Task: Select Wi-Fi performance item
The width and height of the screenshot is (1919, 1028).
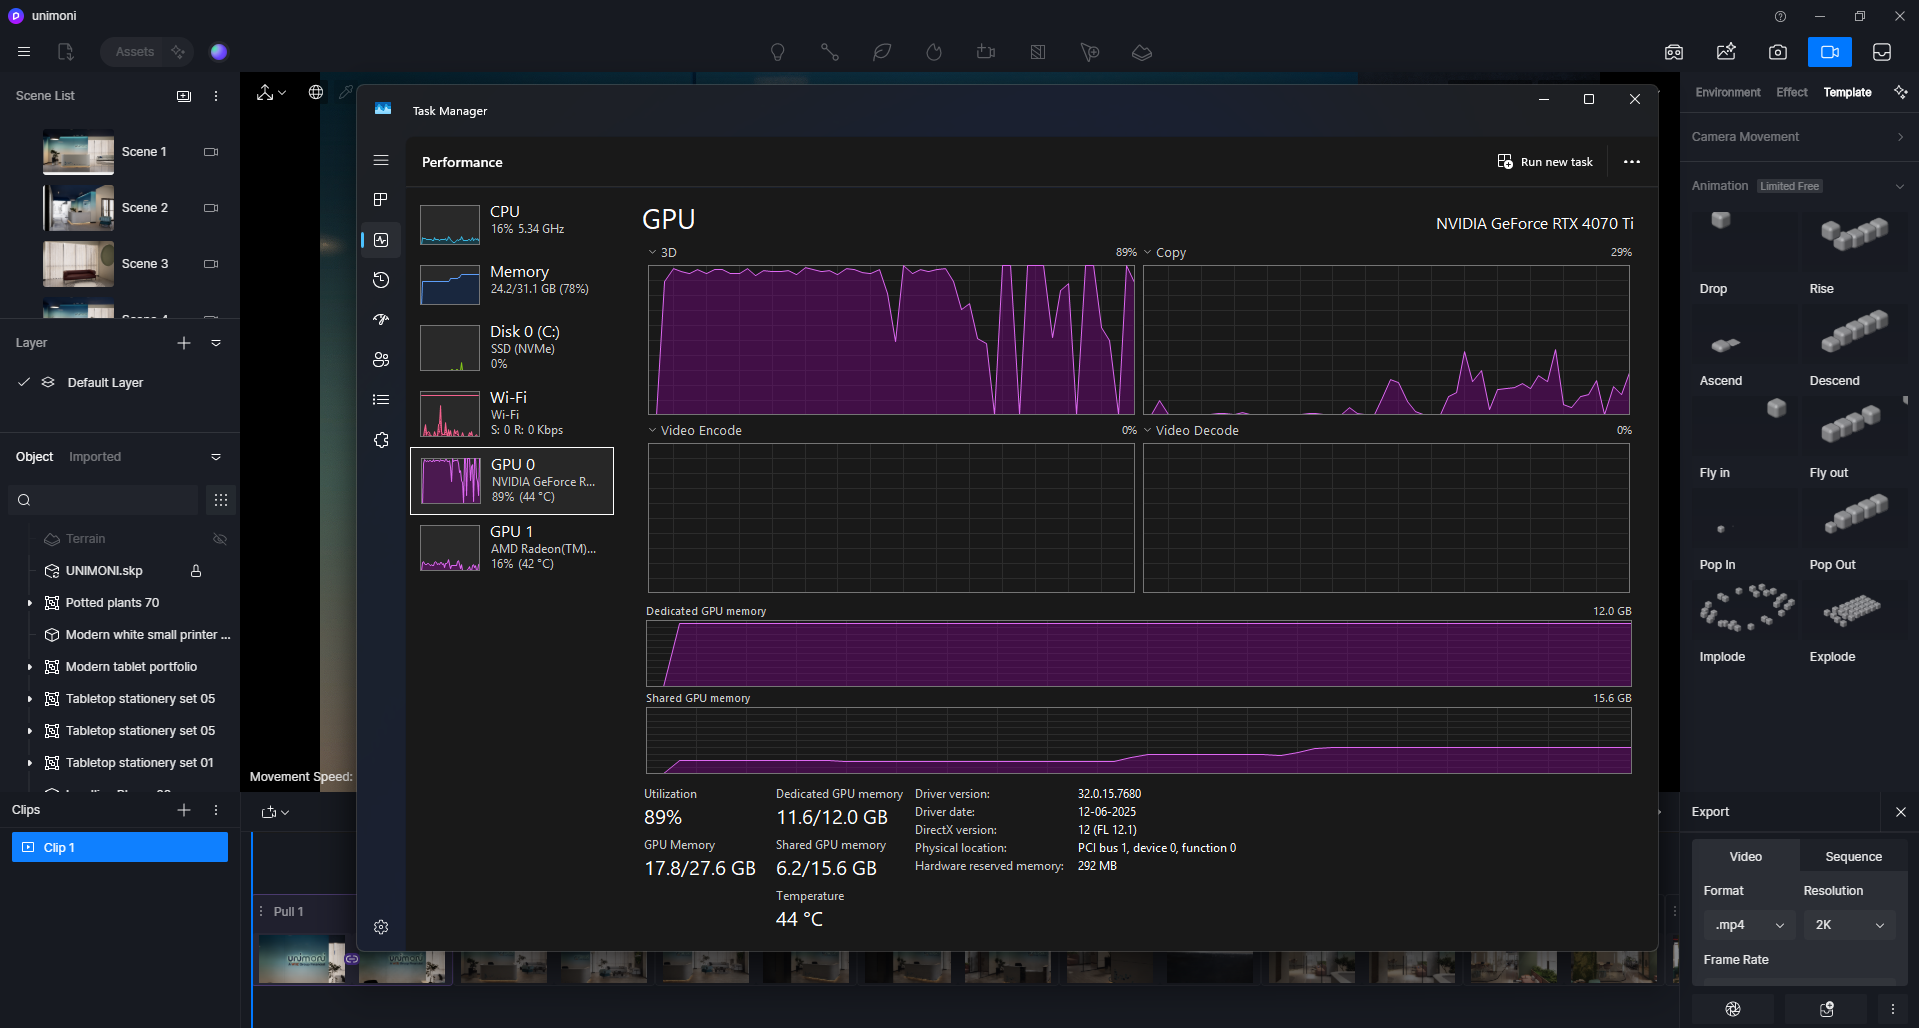Action: 512,414
